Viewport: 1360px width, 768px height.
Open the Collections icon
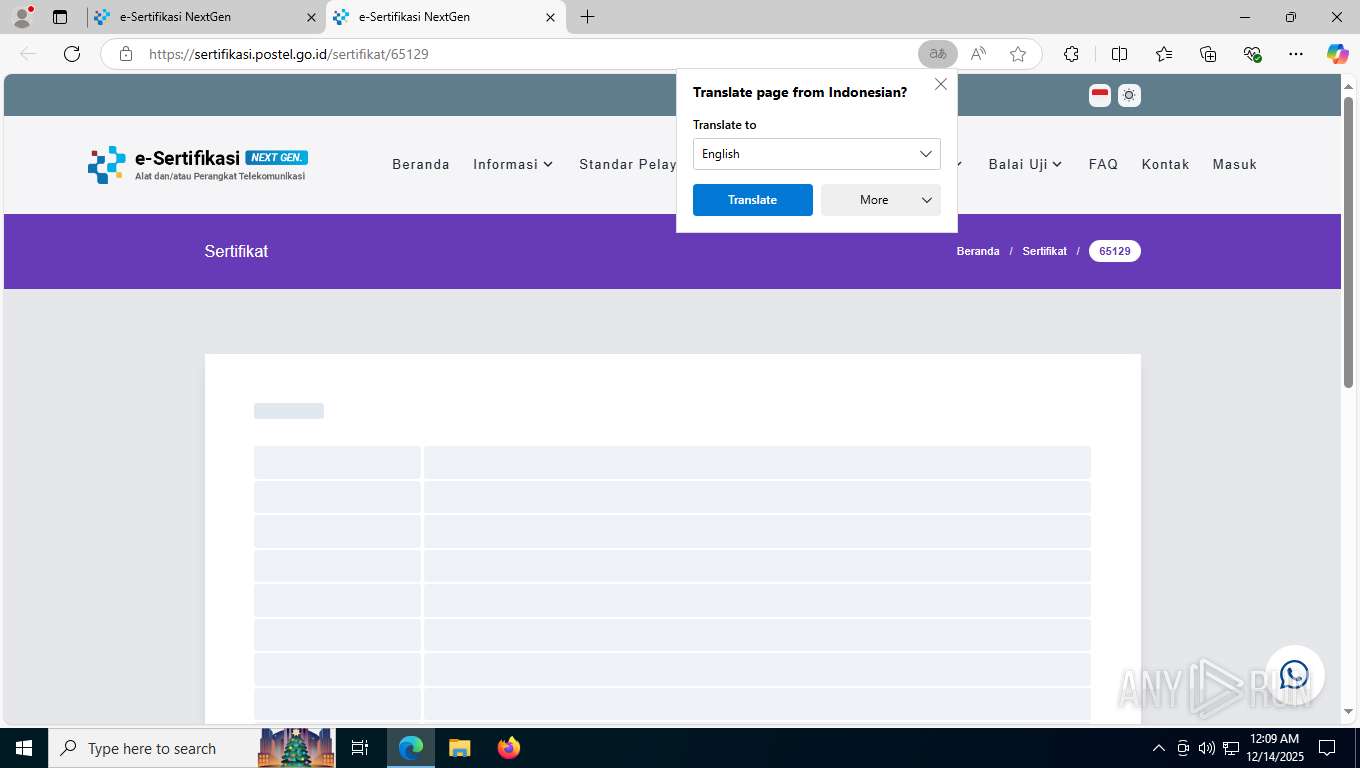[1208, 54]
